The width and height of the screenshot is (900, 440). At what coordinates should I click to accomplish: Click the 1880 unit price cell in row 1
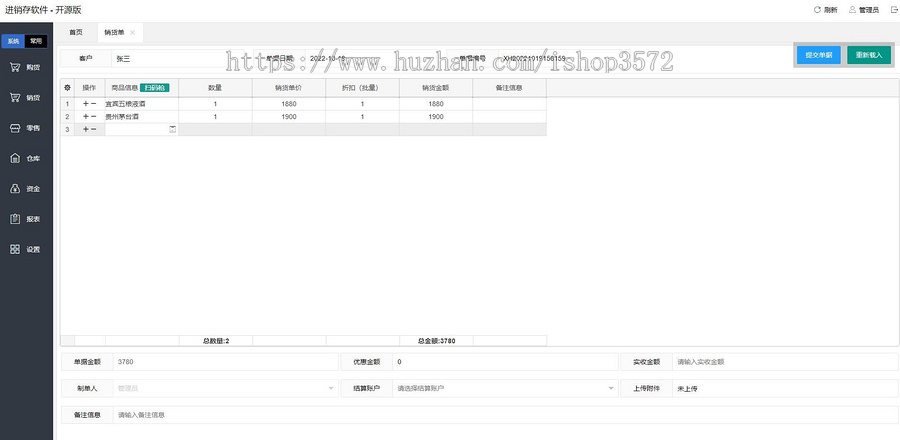click(x=289, y=104)
